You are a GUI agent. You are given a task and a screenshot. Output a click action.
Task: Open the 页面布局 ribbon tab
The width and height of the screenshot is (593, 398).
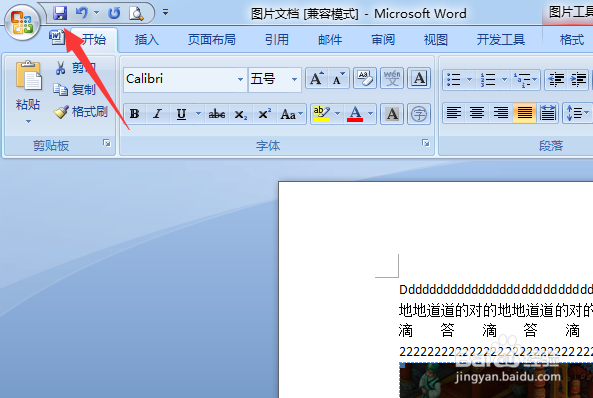212,39
